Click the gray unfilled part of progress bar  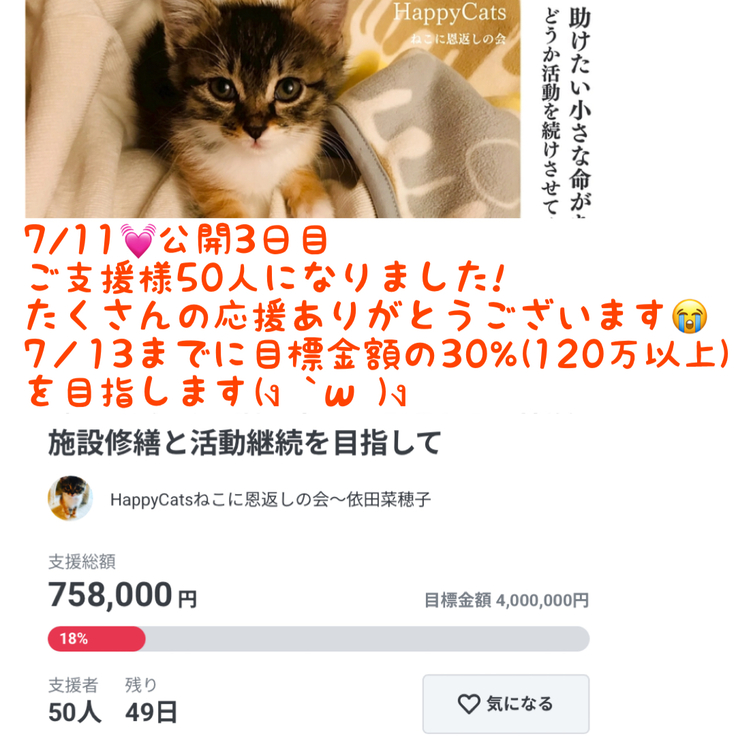(366, 638)
